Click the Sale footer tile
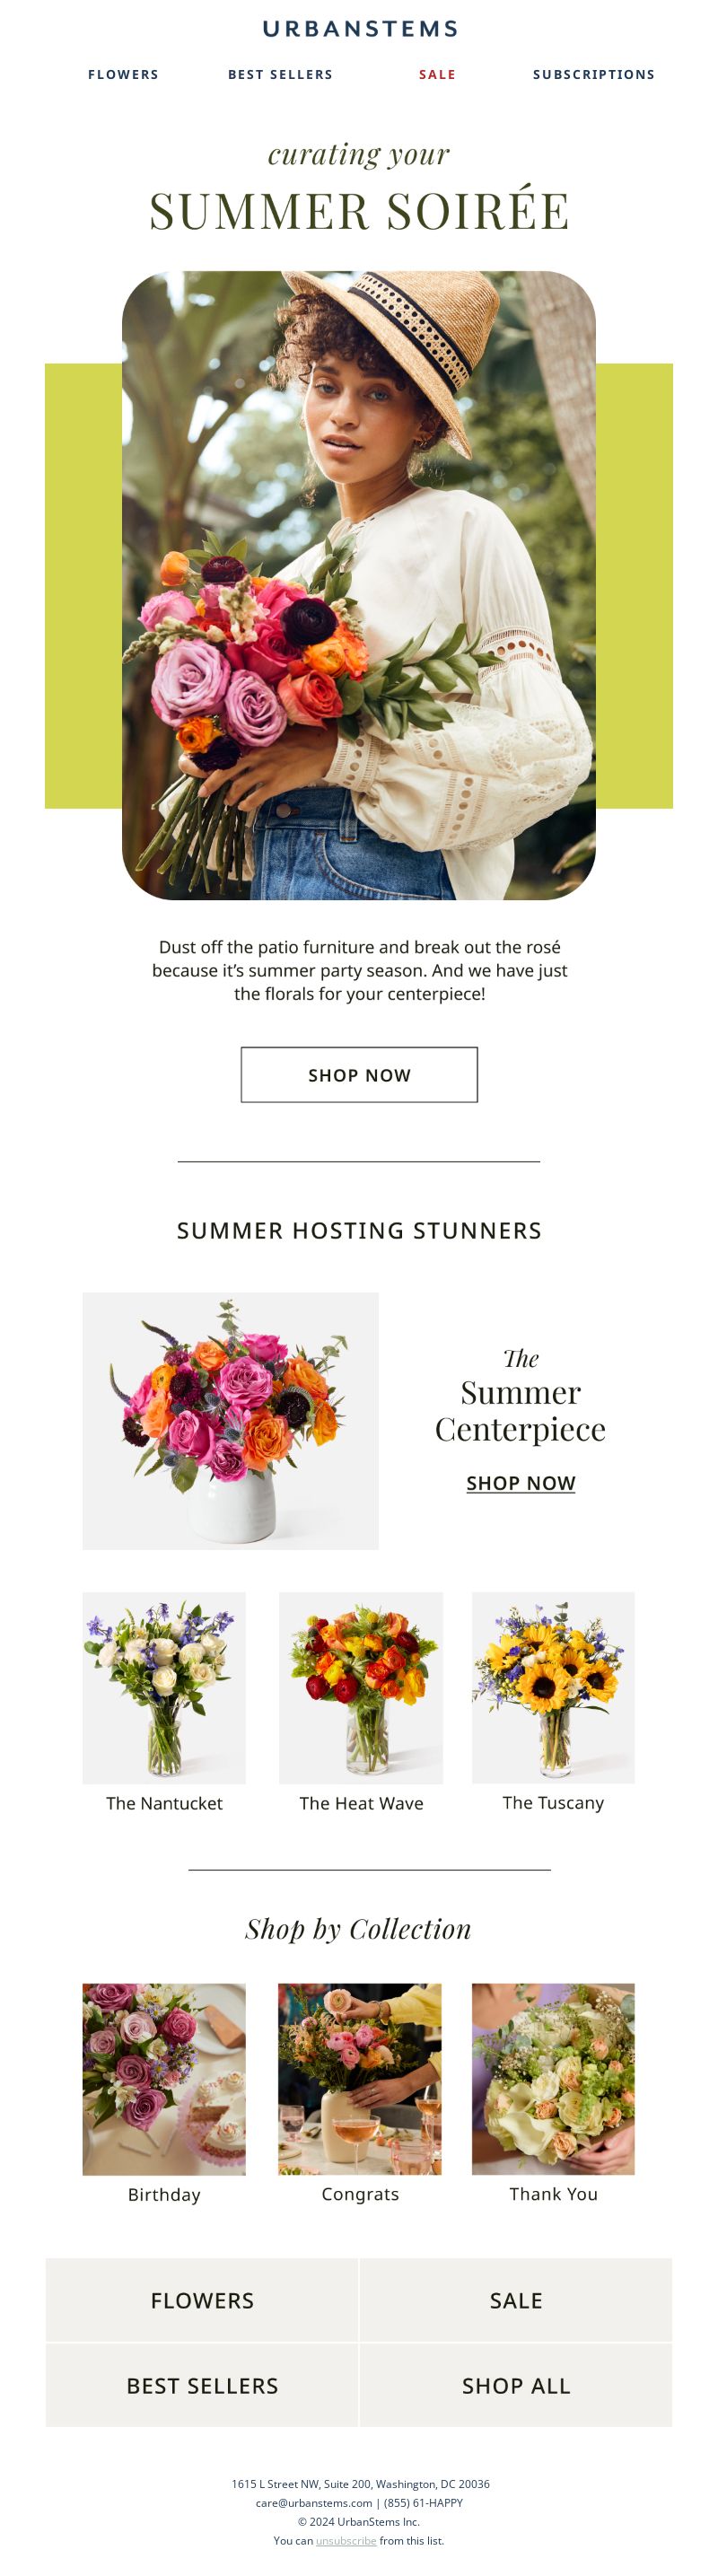This screenshot has width=718, height=2576. point(516,2300)
